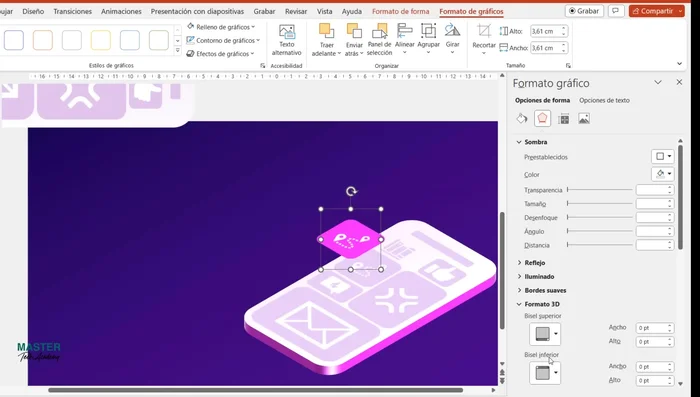Screen dimensions: 700x397
Task: Open the Alinear options
Action: [x=404, y=39]
